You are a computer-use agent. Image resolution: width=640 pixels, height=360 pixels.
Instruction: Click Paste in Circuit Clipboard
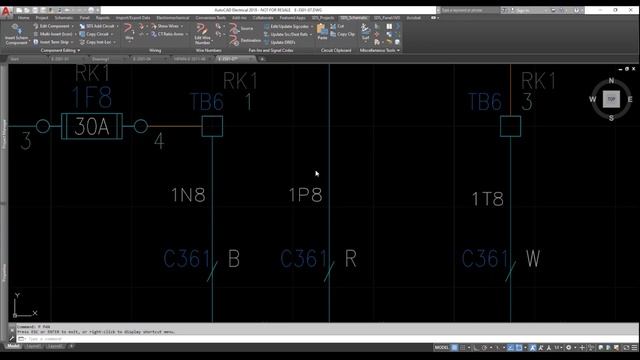pyautogui.click(x=322, y=32)
